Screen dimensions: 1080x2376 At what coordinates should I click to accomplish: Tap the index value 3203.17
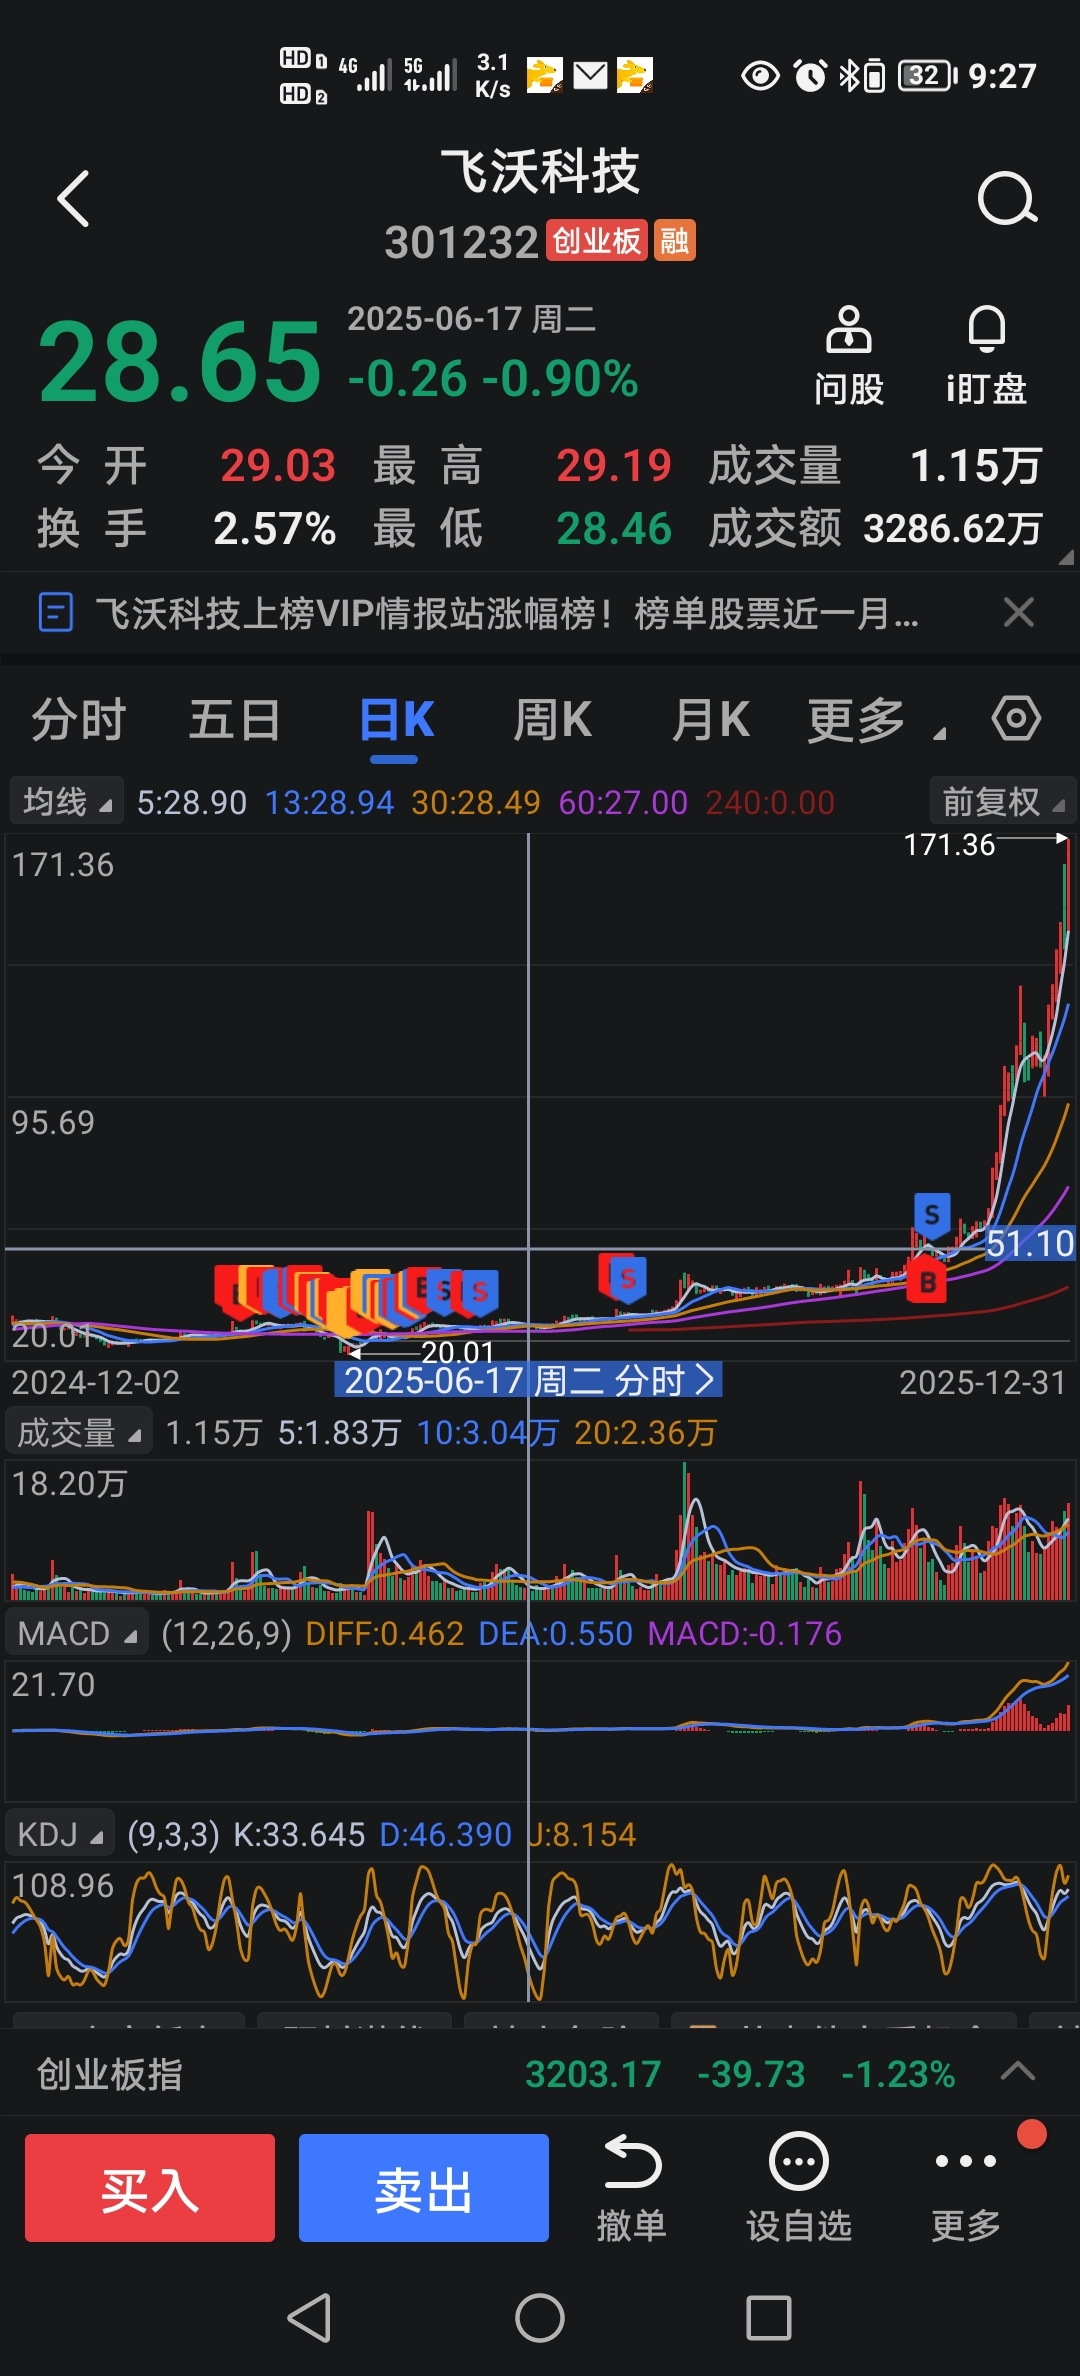coord(593,2074)
